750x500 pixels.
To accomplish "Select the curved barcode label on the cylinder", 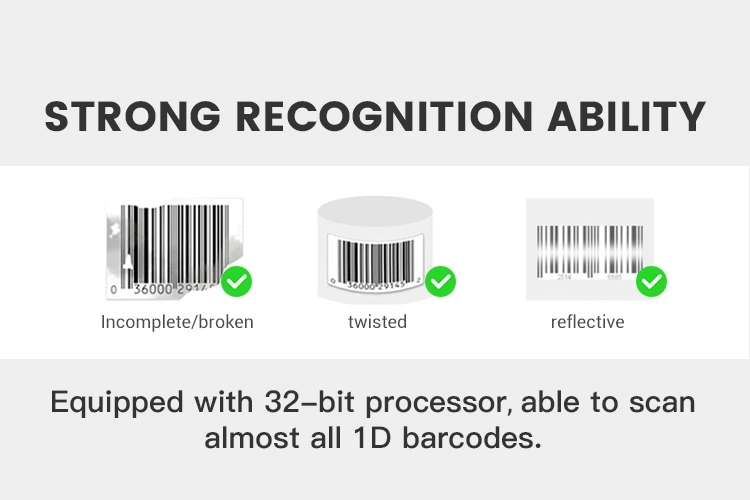I will 375,262.
